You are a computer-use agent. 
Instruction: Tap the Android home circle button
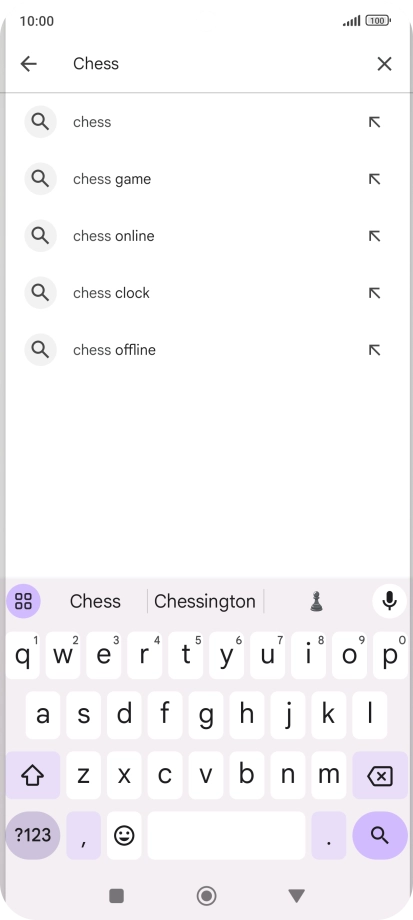pos(206,895)
